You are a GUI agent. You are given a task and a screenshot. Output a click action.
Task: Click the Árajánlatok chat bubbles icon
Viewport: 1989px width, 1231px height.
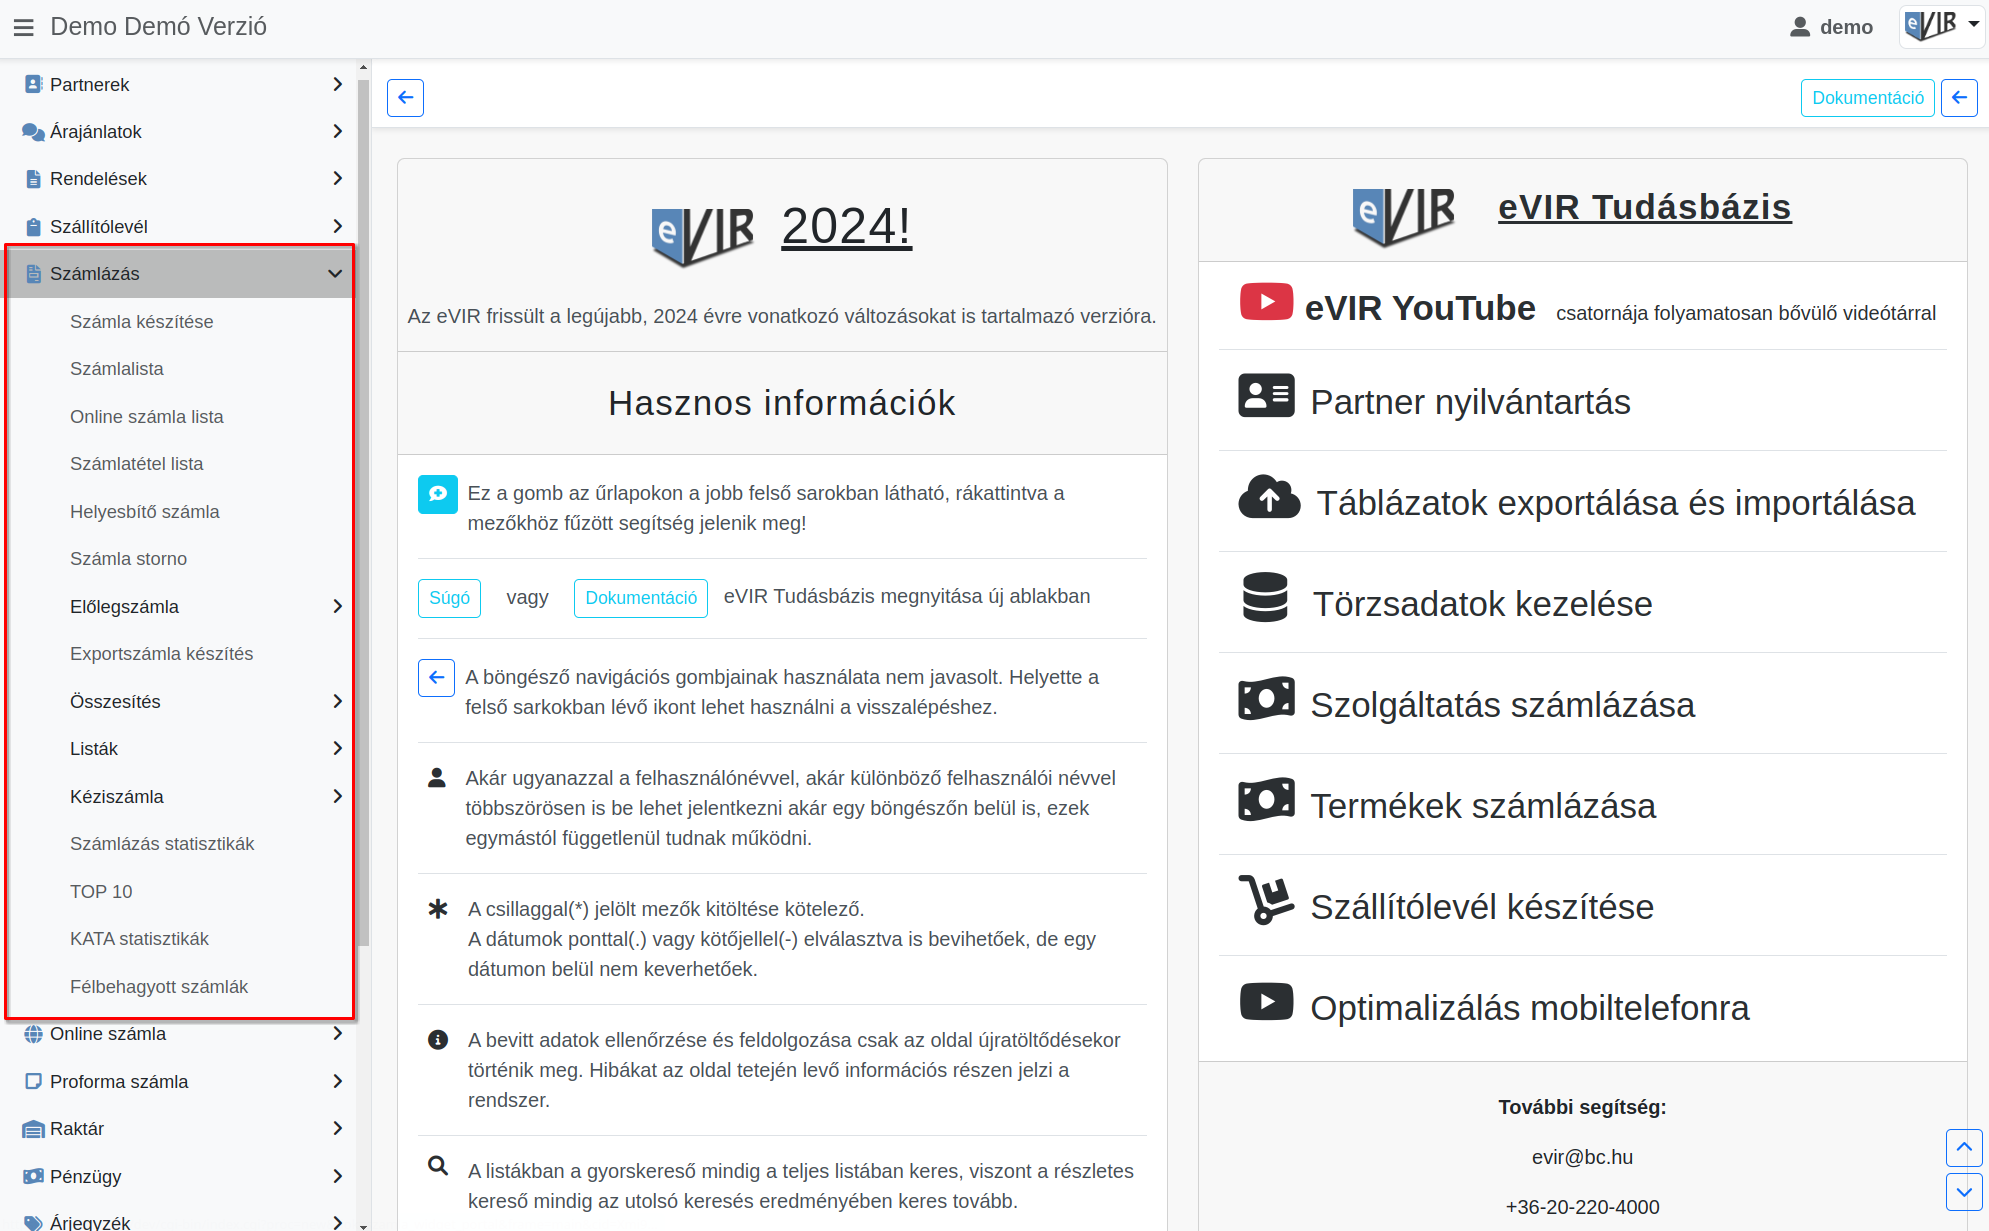33,132
